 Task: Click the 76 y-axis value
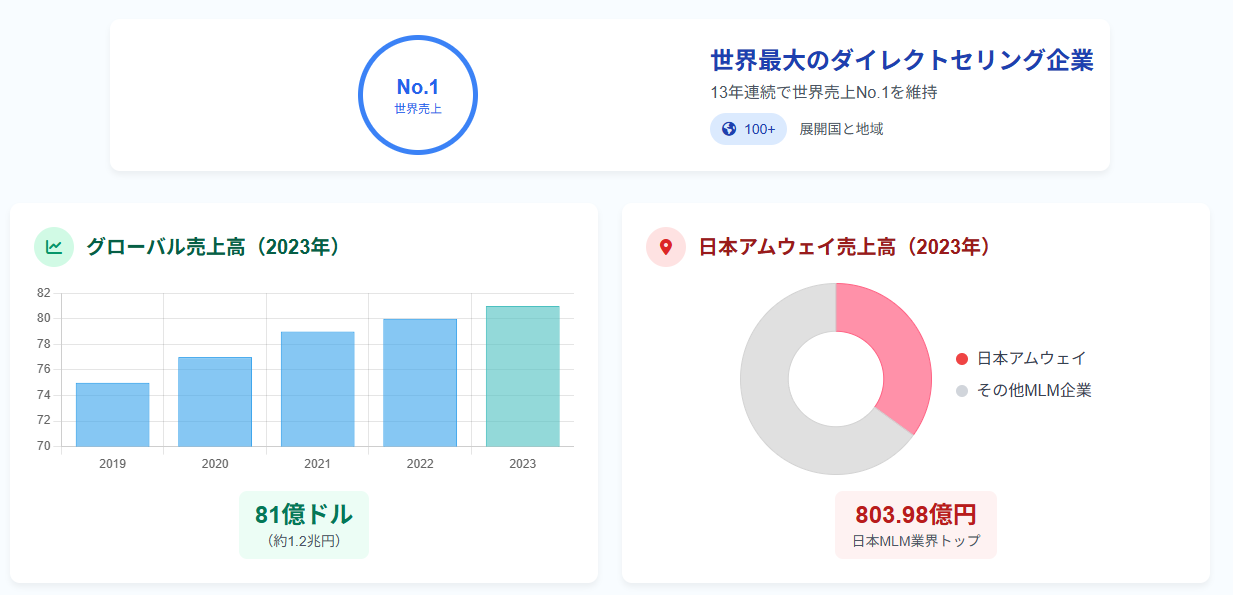click(x=43, y=370)
